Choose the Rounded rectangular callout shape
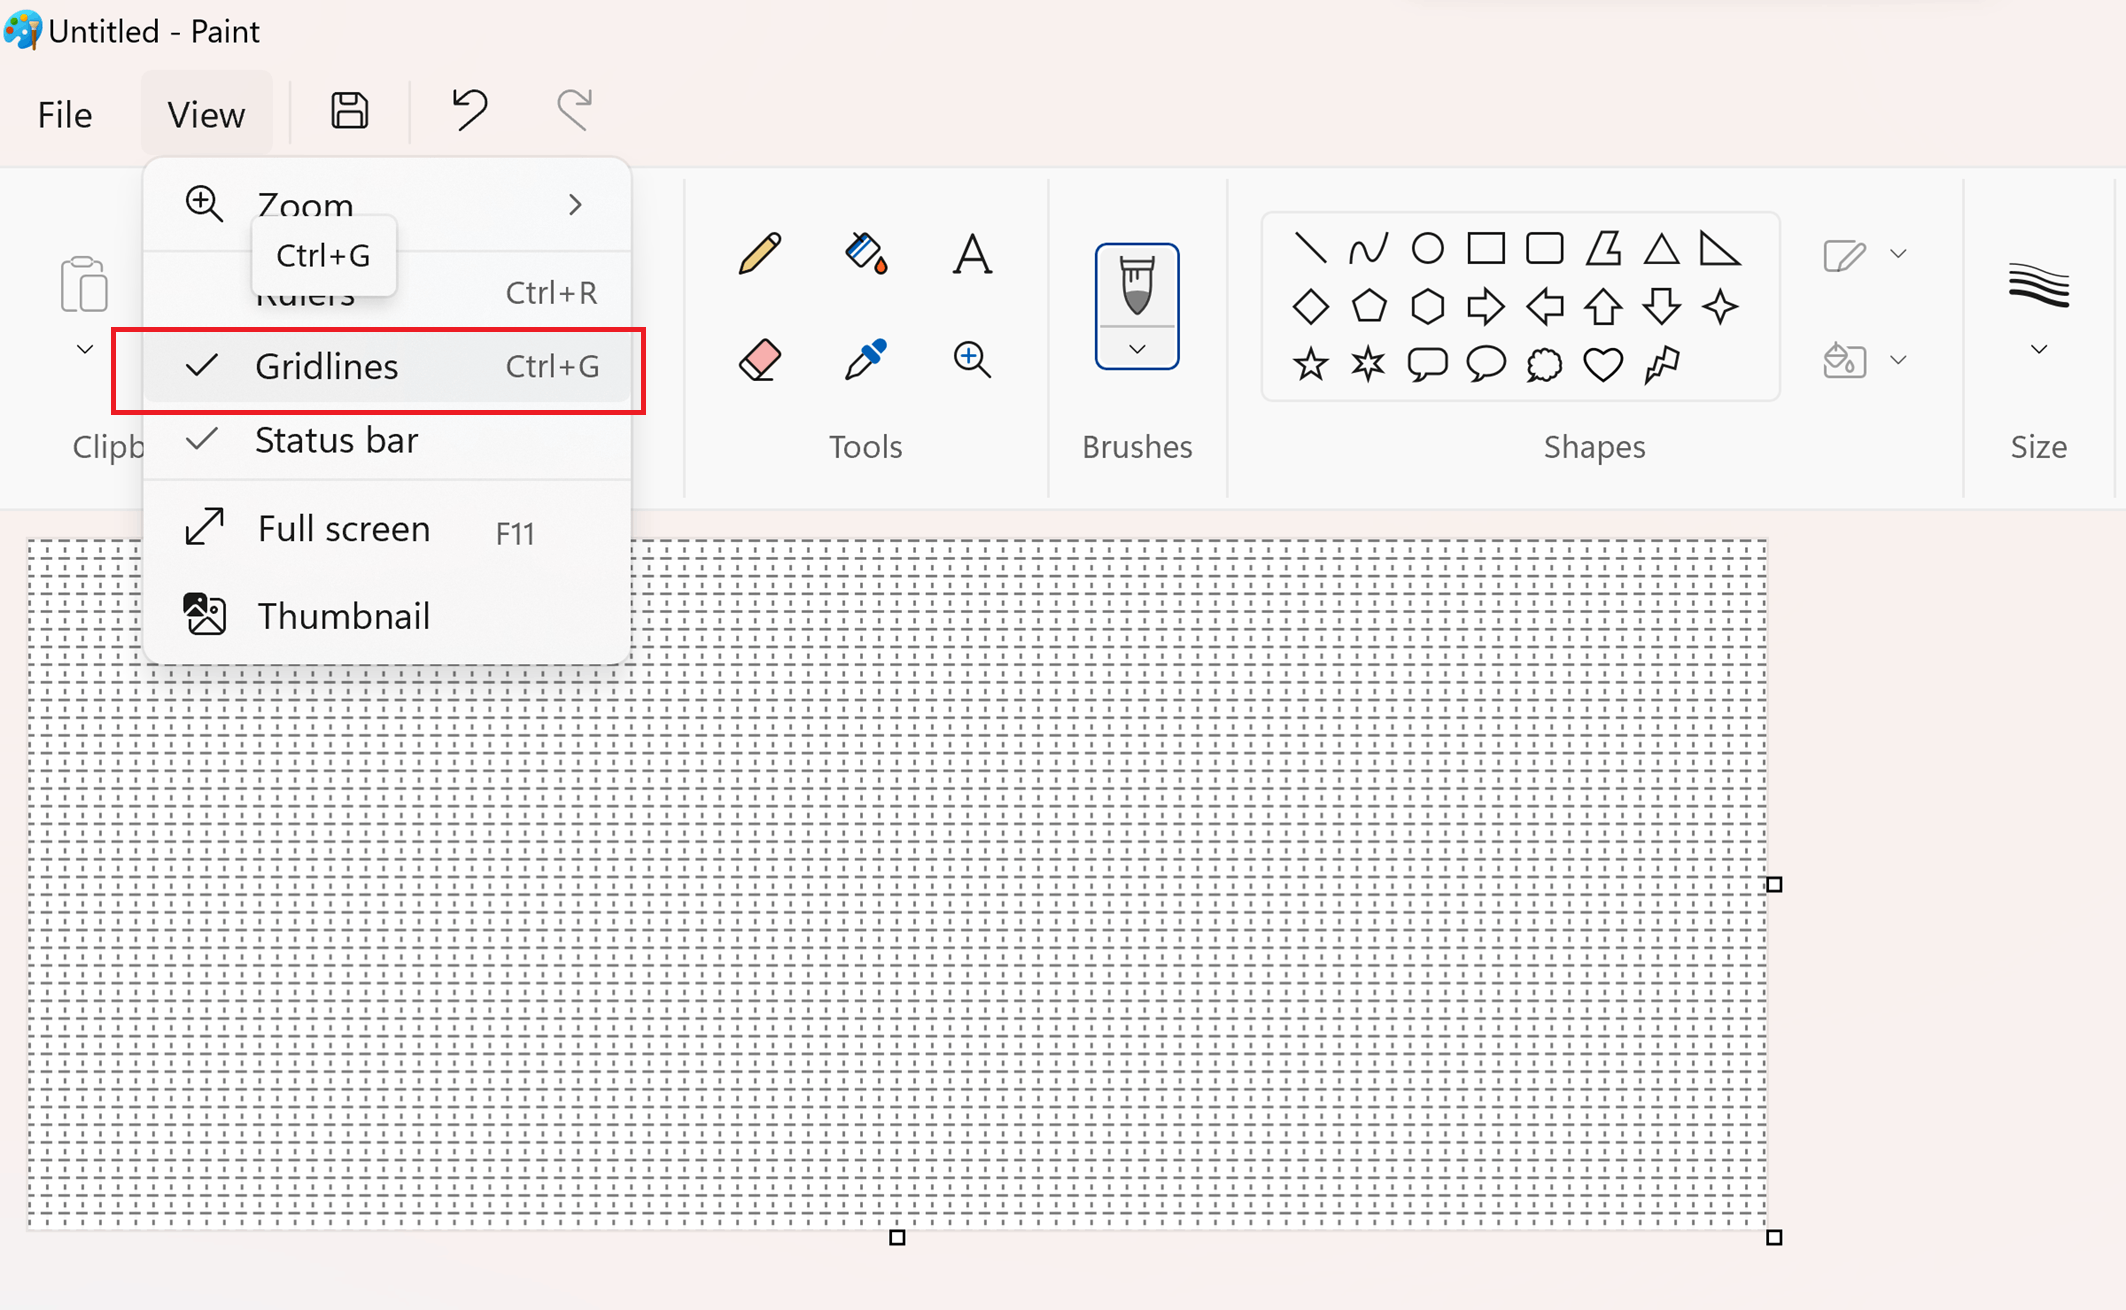Image resolution: width=2126 pixels, height=1310 pixels. 1427,365
